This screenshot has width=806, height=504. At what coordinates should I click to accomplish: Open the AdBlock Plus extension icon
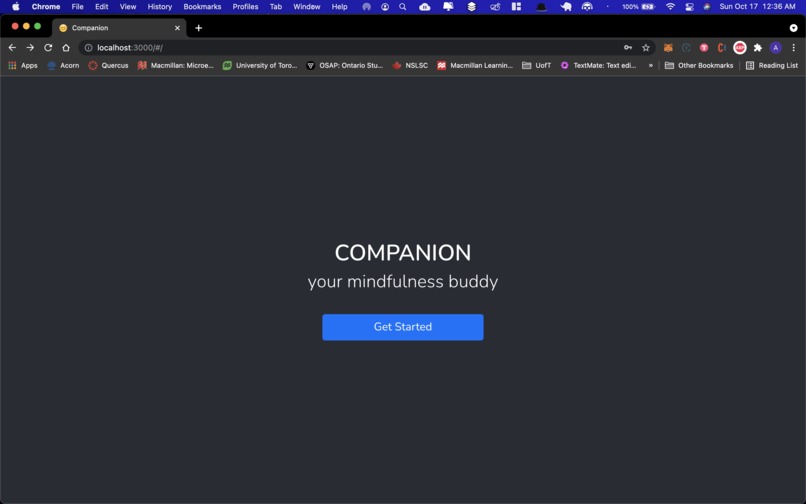coord(739,48)
